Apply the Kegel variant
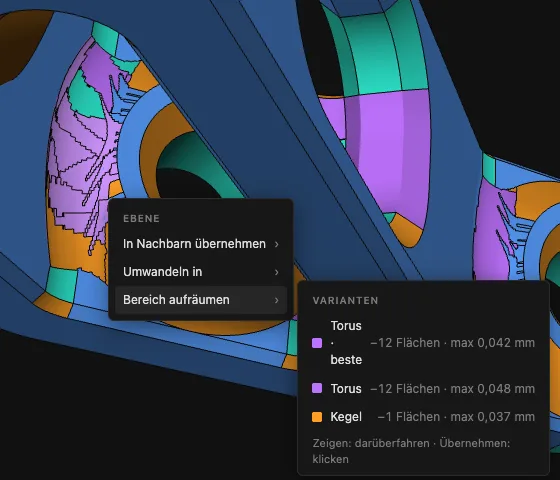This screenshot has height=480, width=560. 424,417
